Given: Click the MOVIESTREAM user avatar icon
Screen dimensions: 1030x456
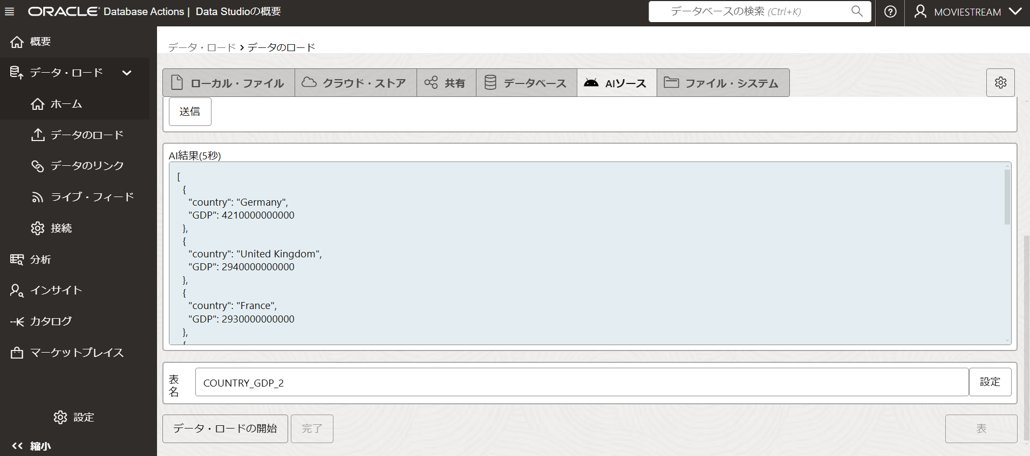Looking at the screenshot, I should click(920, 12).
